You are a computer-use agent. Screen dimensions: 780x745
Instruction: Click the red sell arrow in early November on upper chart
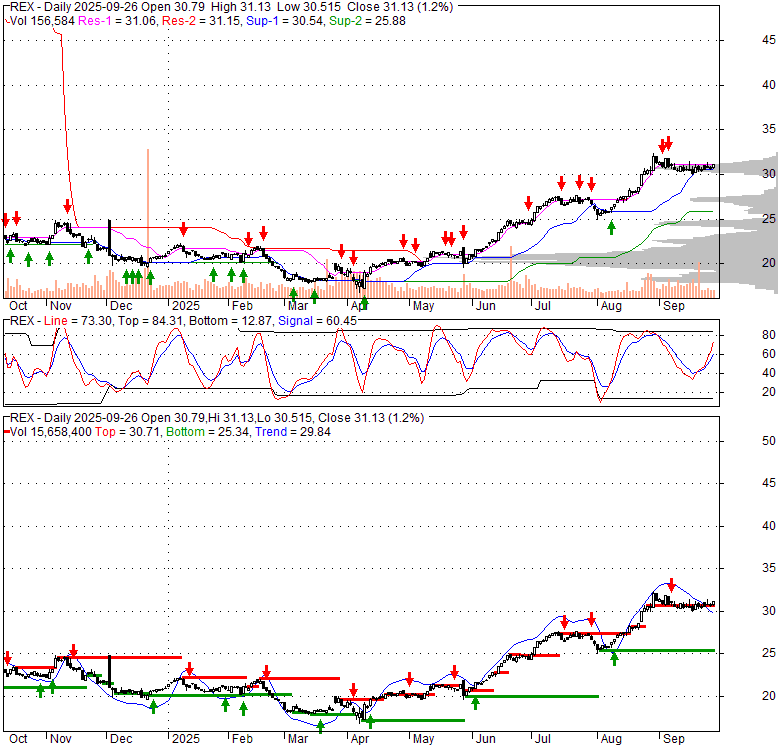tap(68, 206)
